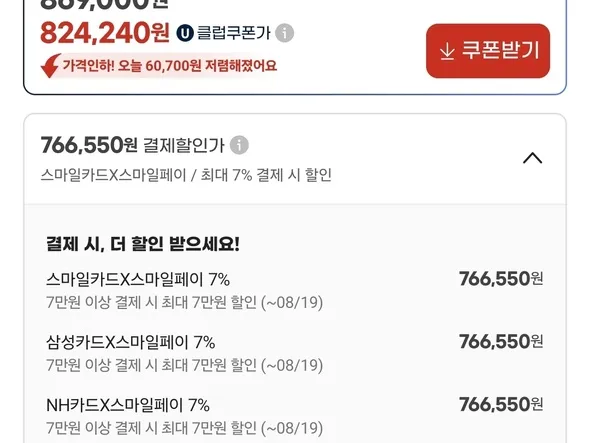The height and width of the screenshot is (443, 590).
Task: Collapse the 결제할인가 section with the chevron
Action: click(x=532, y=158)
